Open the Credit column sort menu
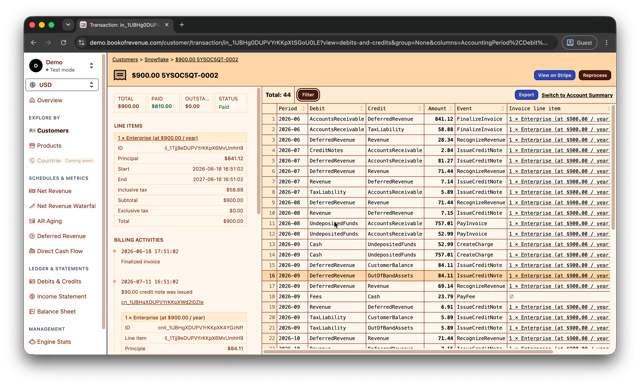Viewport: 640px width, 386px height. tap(420, 109)
